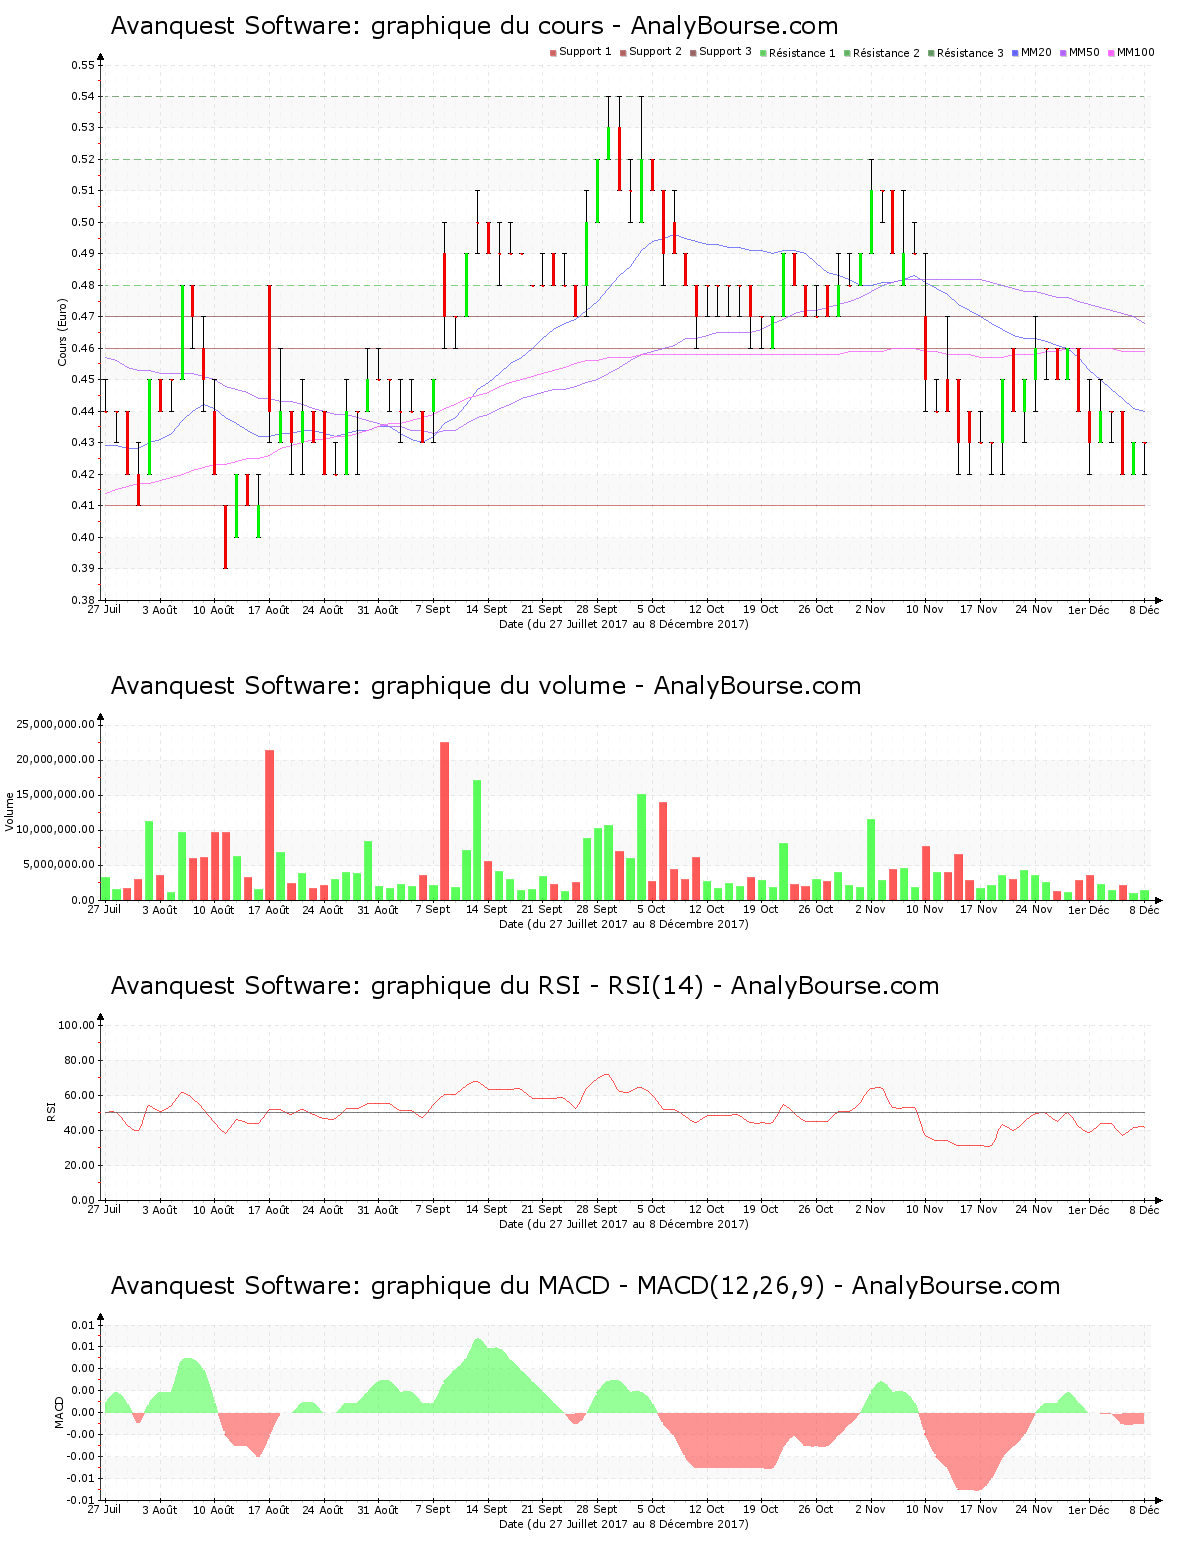Screen dimensions: 1200x1550
Task: Click '5 Oct' on the price chart axis
Action: [651, 609]
